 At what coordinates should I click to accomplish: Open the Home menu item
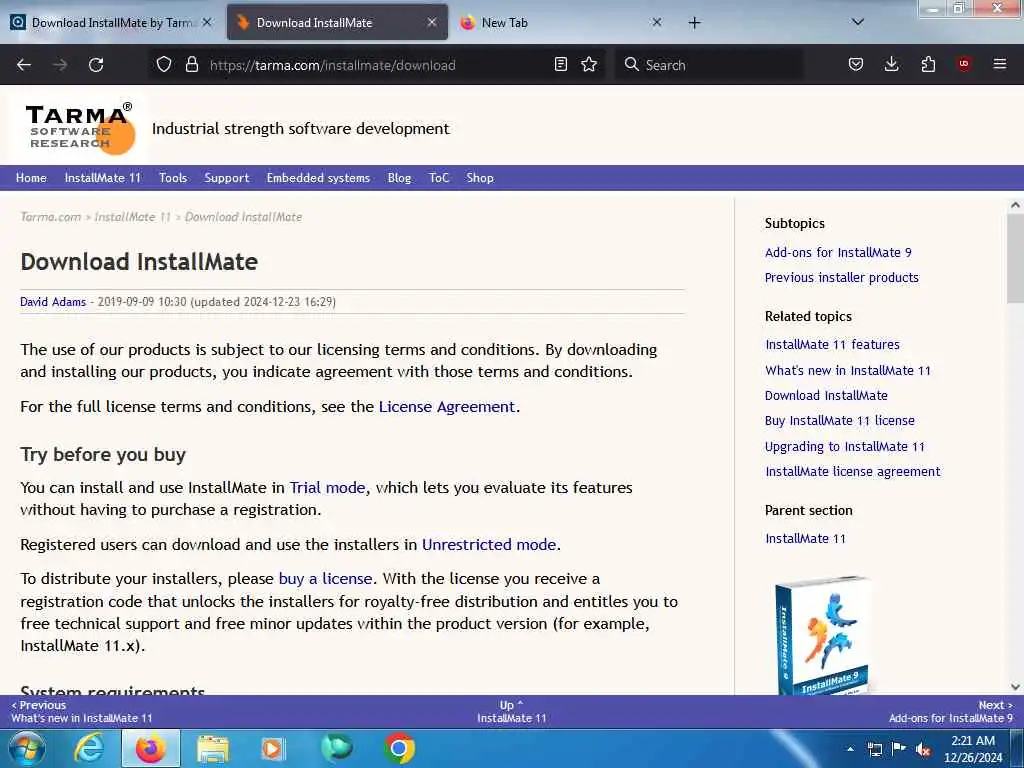tap(31, 178)
